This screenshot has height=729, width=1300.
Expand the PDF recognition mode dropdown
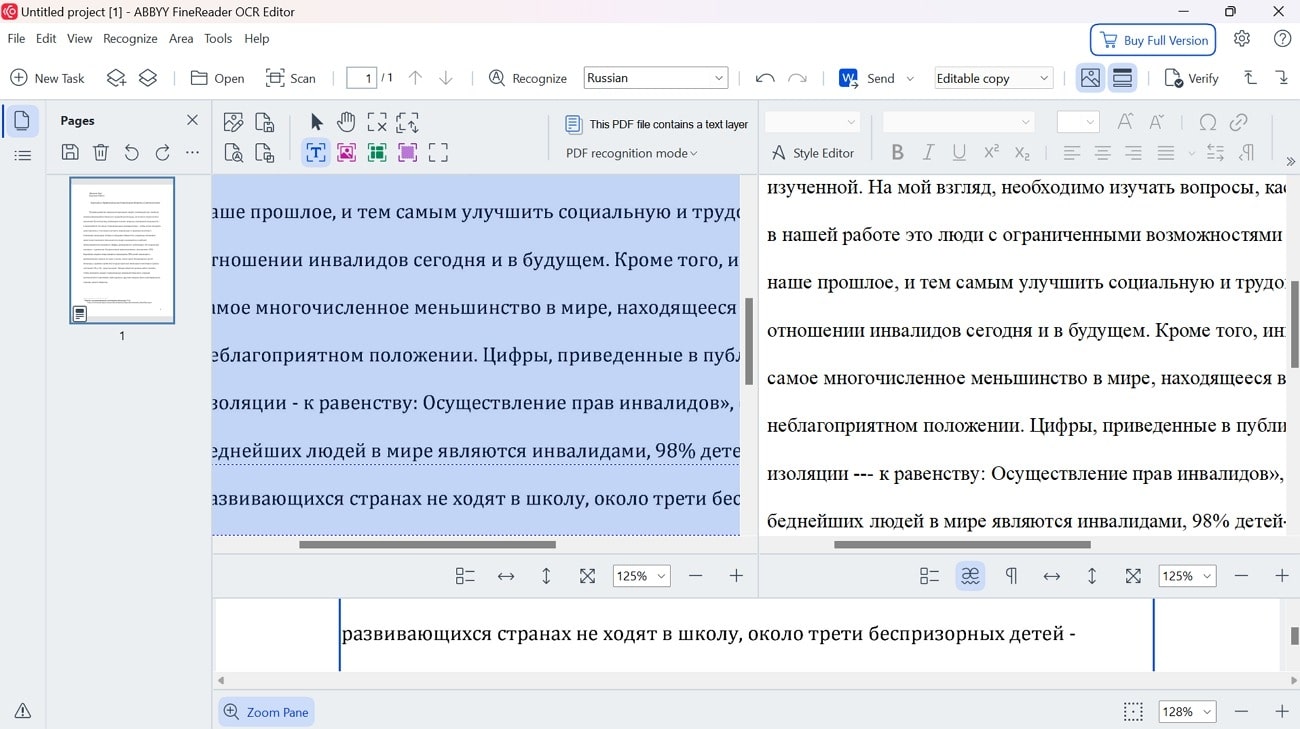pos(632,153)
